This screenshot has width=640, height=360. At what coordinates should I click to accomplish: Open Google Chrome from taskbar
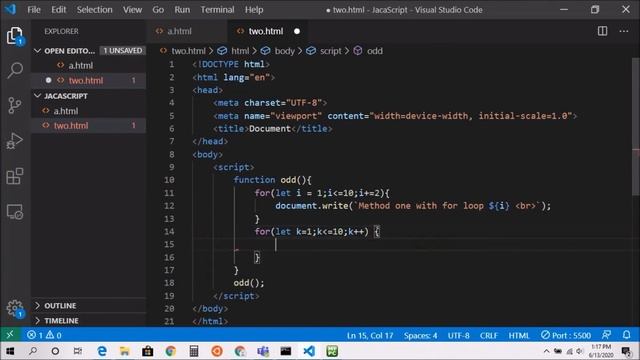[171, 351]
